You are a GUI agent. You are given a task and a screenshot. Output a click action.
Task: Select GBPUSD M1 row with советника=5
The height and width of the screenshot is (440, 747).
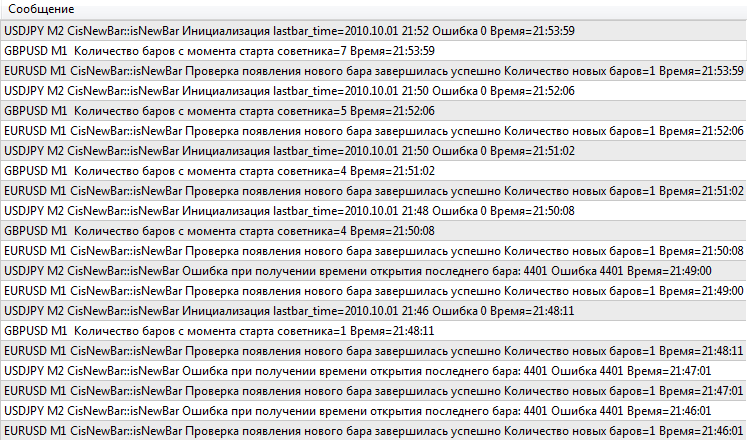tap(374, 111)
